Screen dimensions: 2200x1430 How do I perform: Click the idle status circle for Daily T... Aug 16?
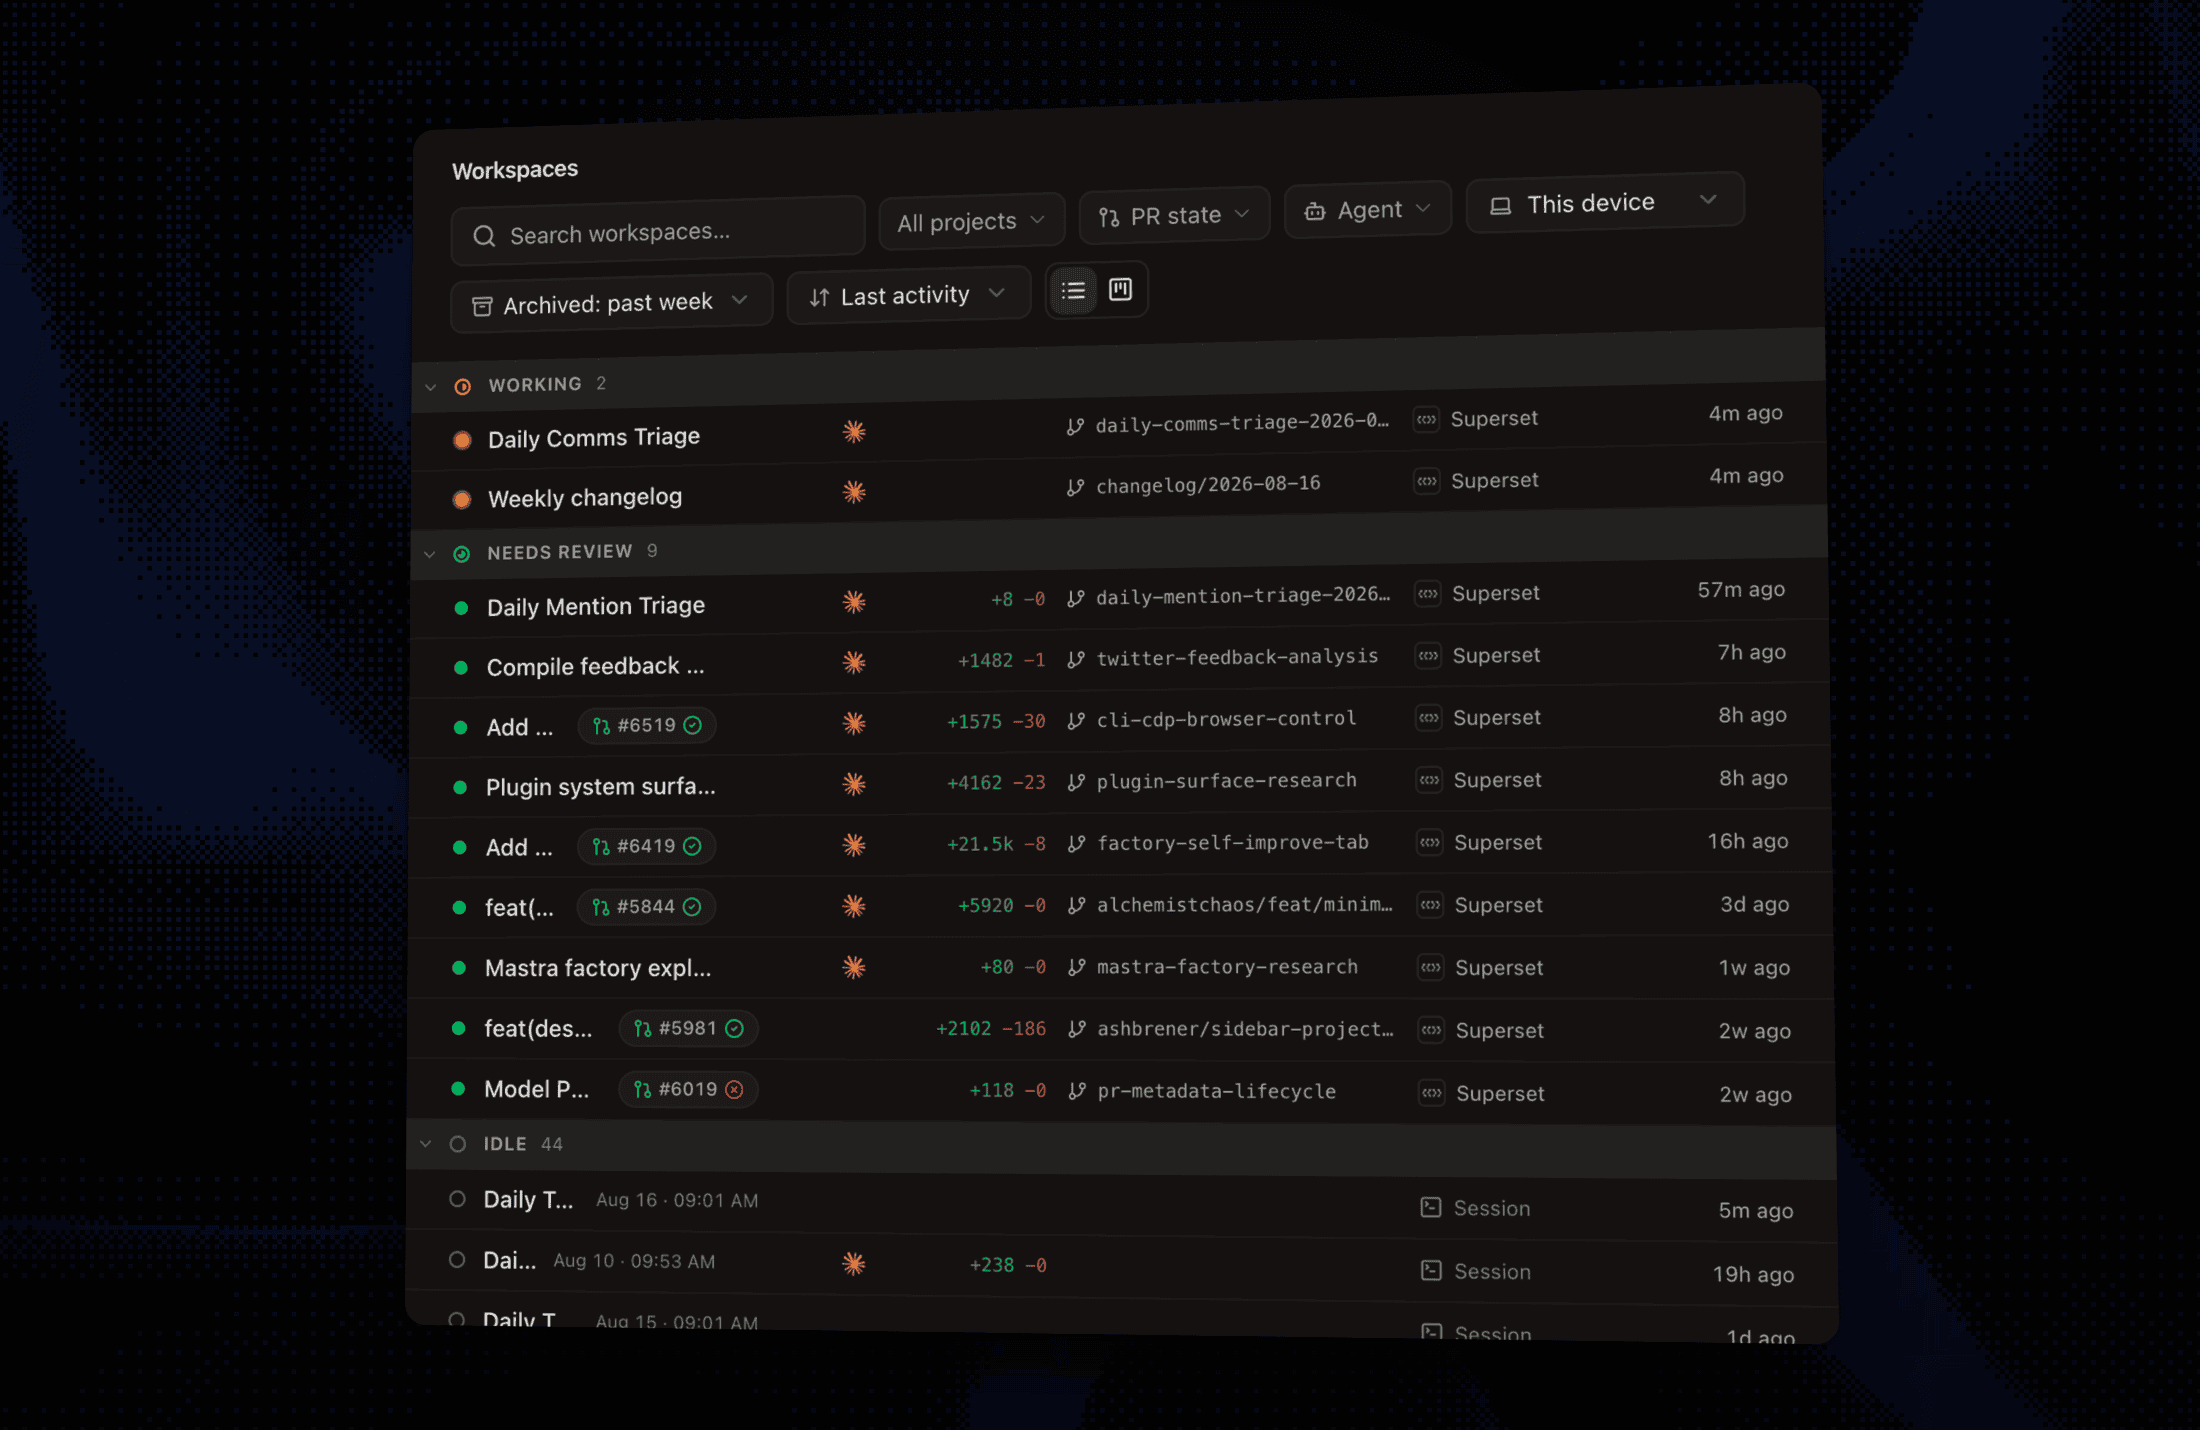457,1199
